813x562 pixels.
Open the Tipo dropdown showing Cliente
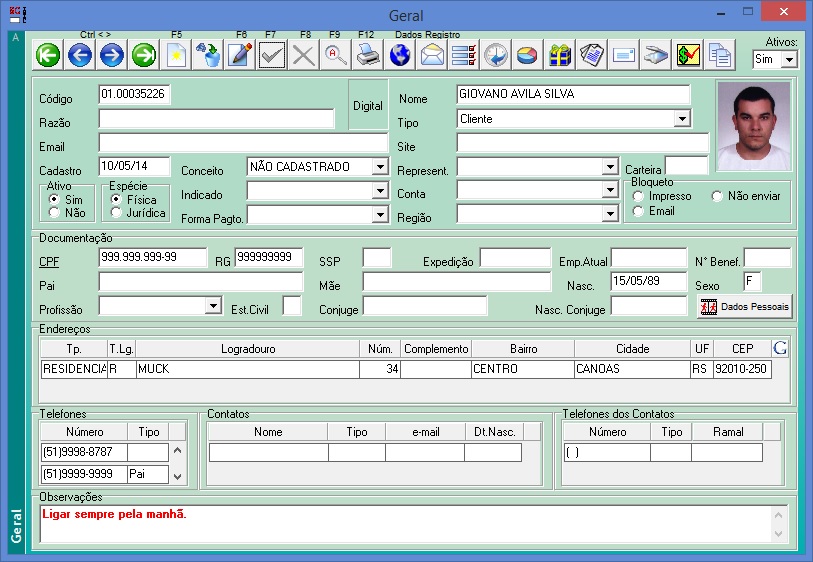(681, 119)
